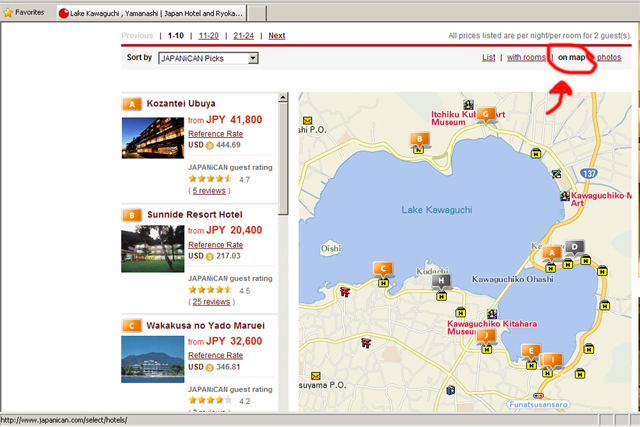The width and height of the screenshot is (640, 427).
Task: Open Kozantei Ubuya hotel title
Action: [x=181, y=104]
